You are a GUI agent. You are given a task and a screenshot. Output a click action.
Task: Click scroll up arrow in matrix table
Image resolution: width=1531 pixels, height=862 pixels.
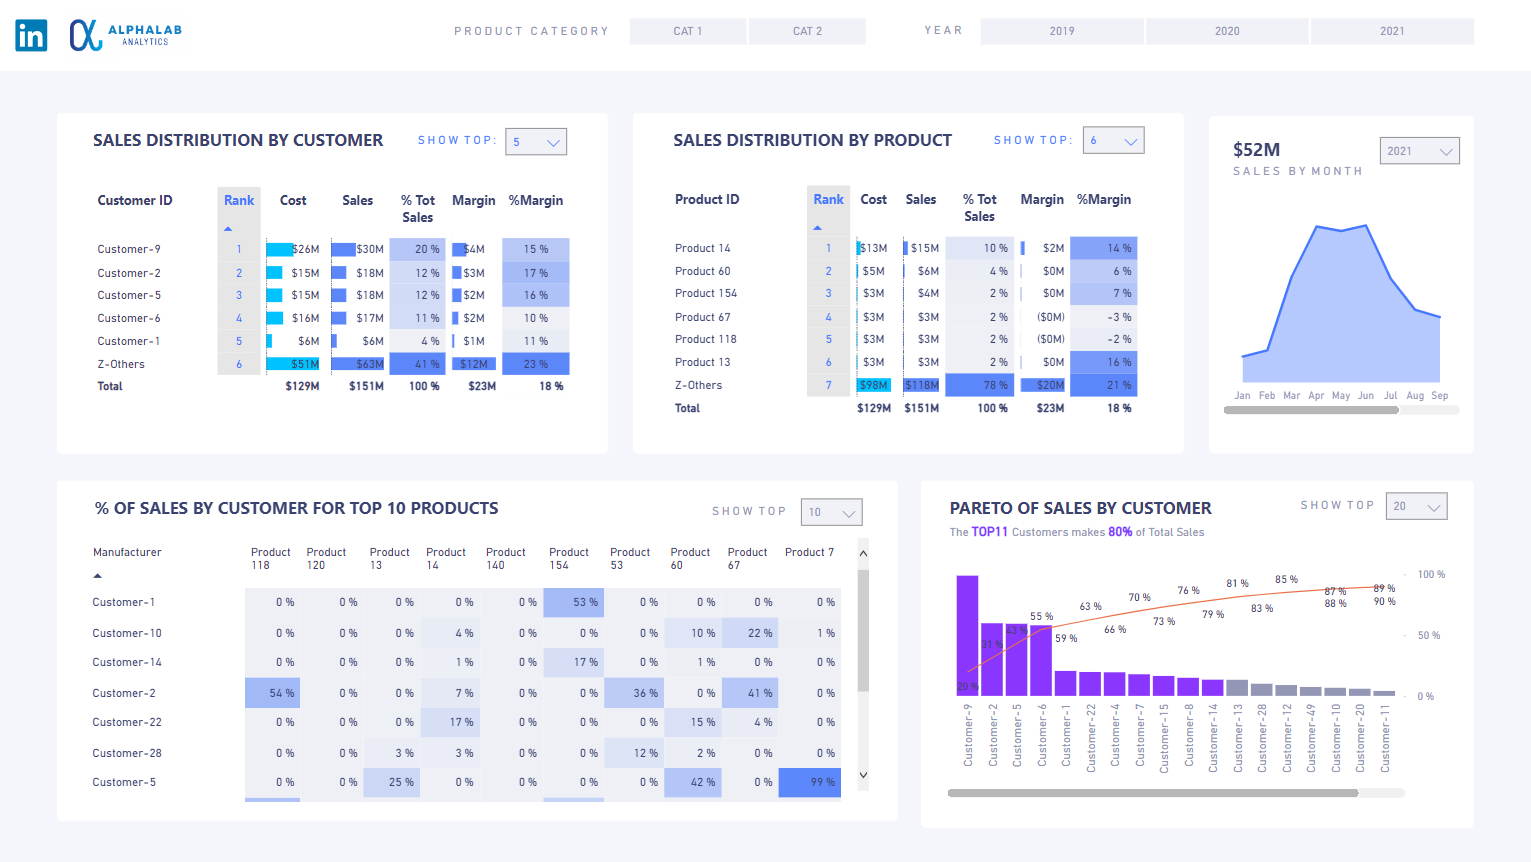[x=863, y=553]
